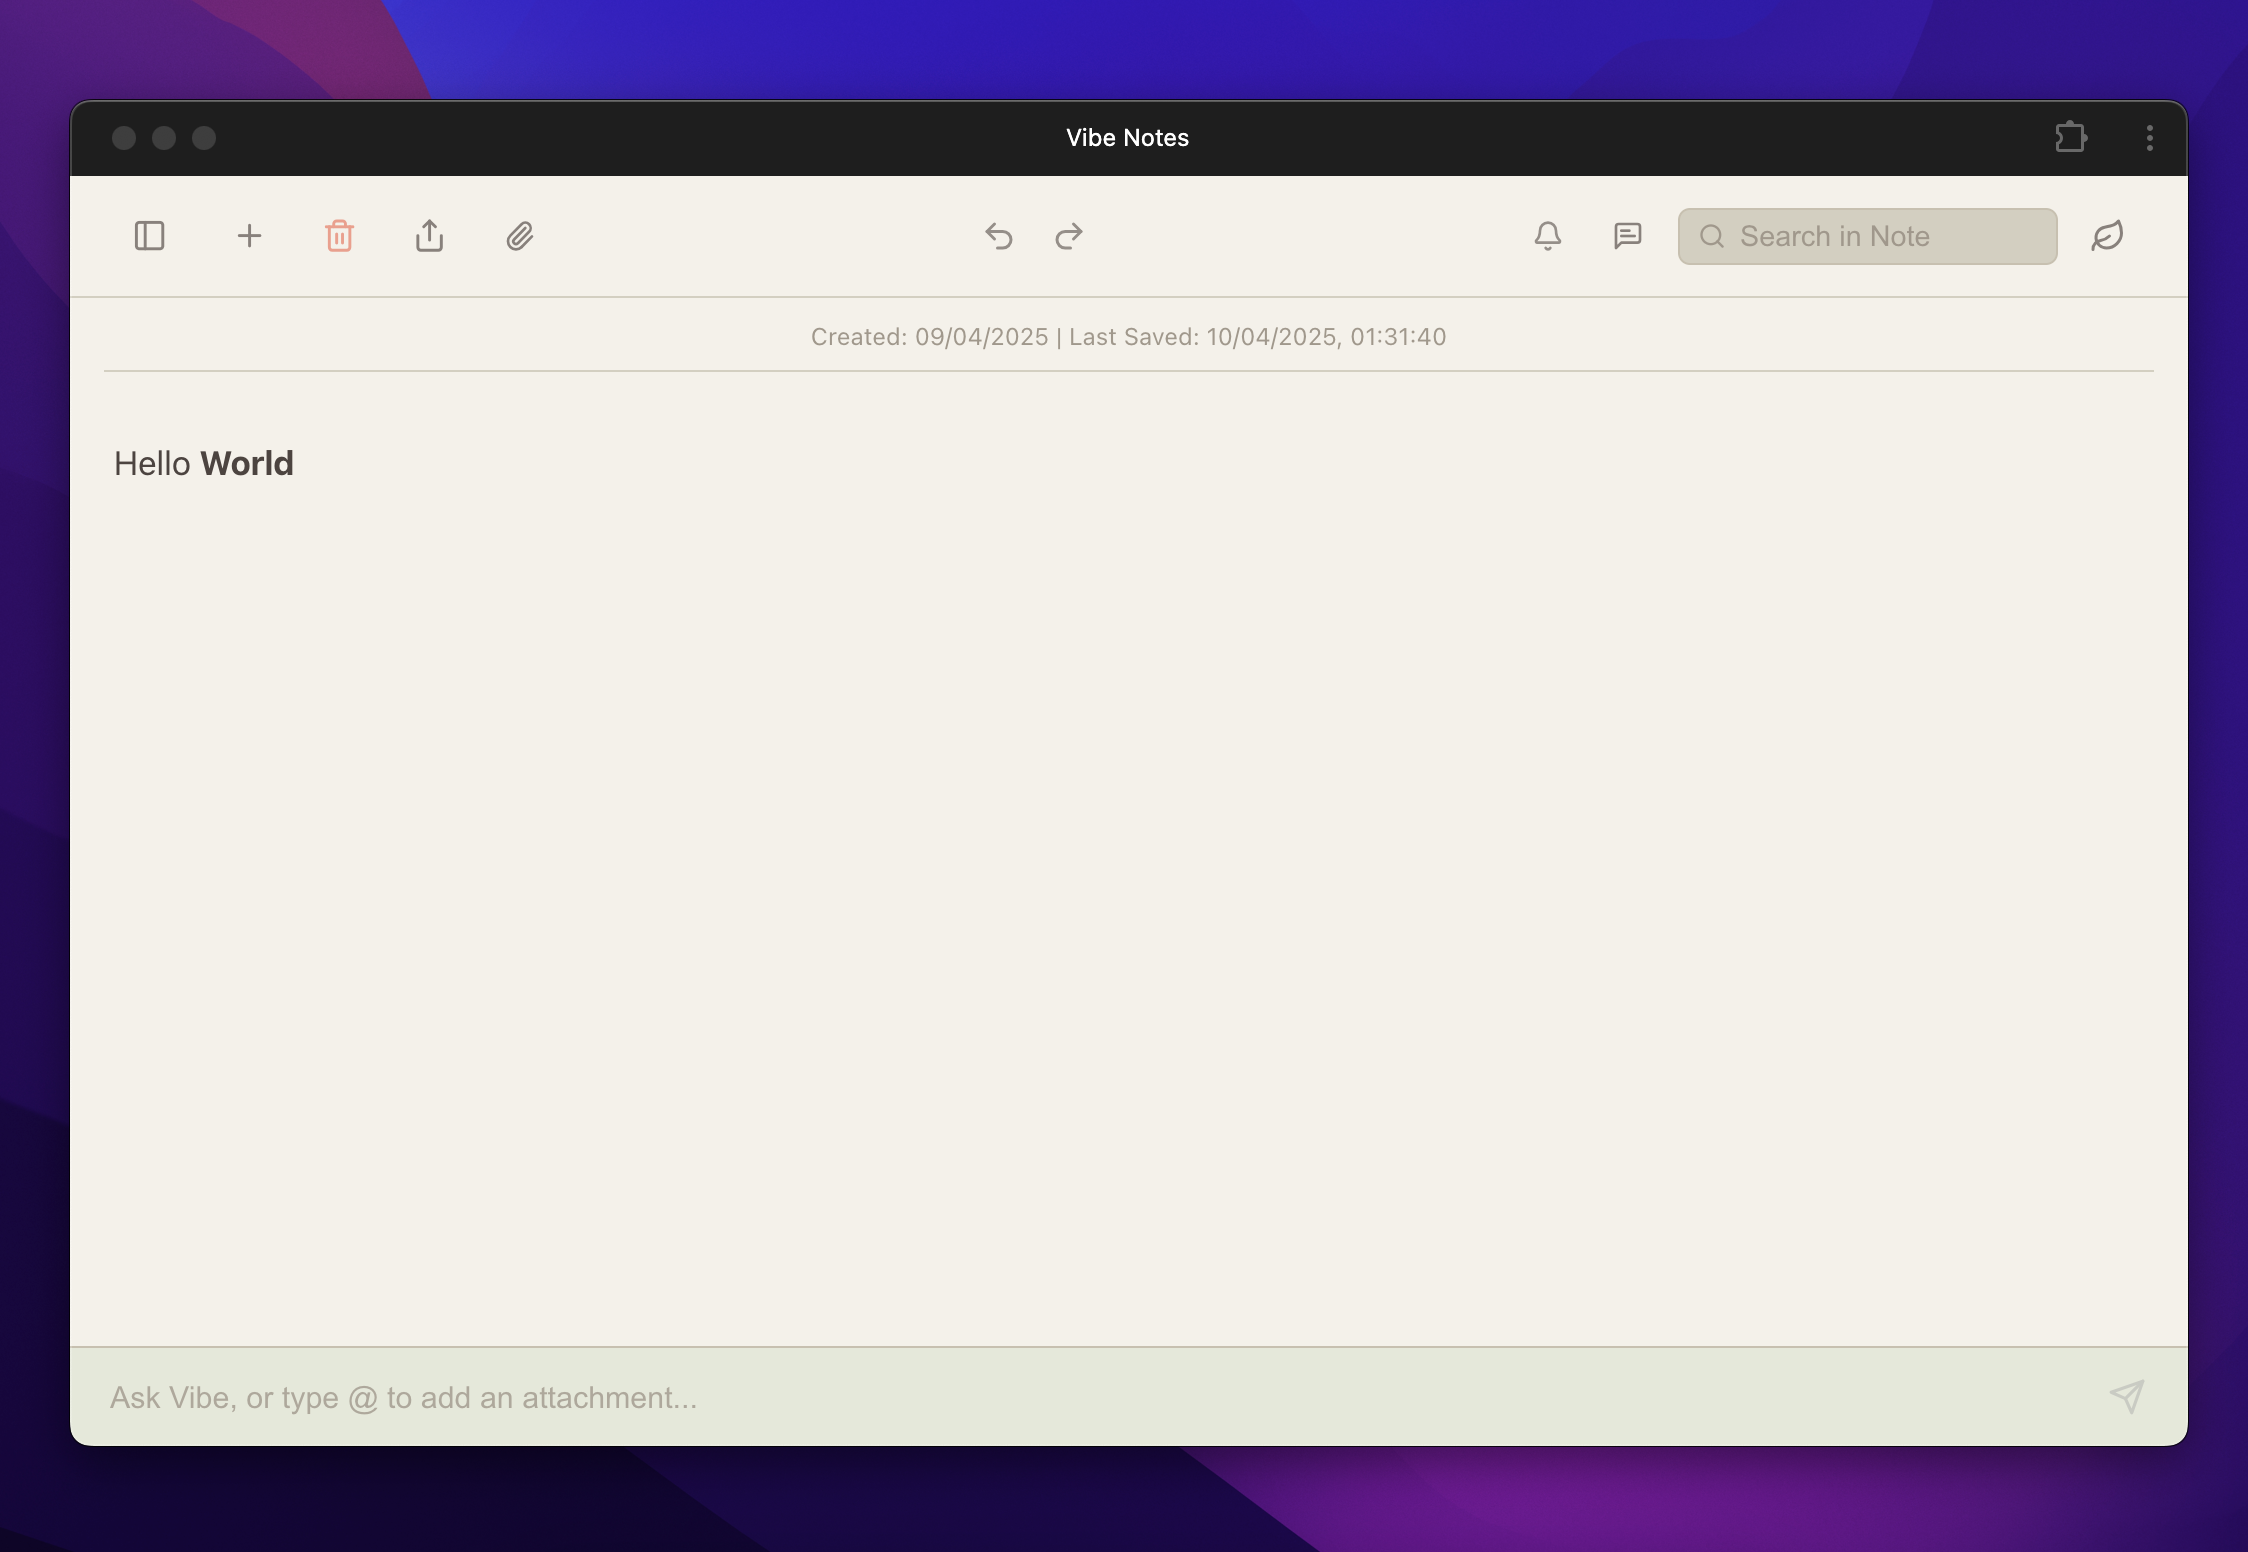Open reminders bell icon
Image resolution: width=2248 pixels, height=1552 pixels.
click(x=1547, y=236)
